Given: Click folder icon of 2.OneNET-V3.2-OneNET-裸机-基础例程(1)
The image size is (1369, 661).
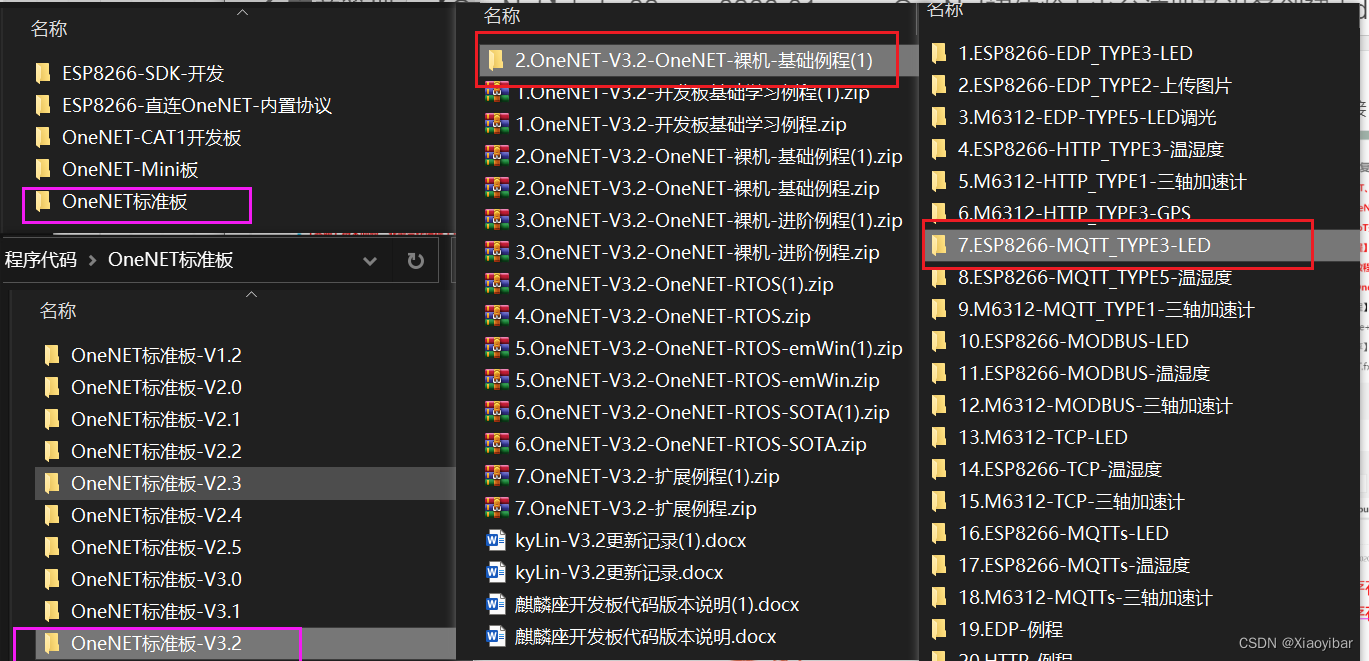Looking at the screenshot, I should (496, 60).
